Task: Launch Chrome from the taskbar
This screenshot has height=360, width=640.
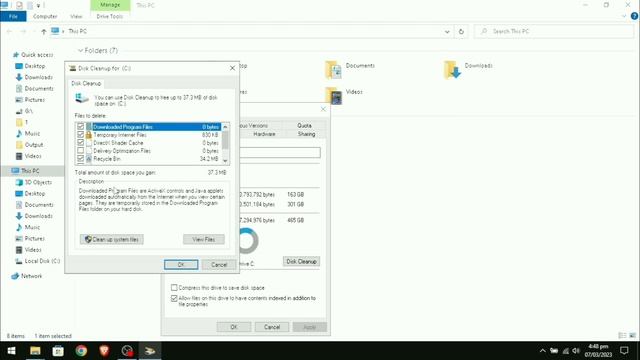Action: tap(81, 351)
